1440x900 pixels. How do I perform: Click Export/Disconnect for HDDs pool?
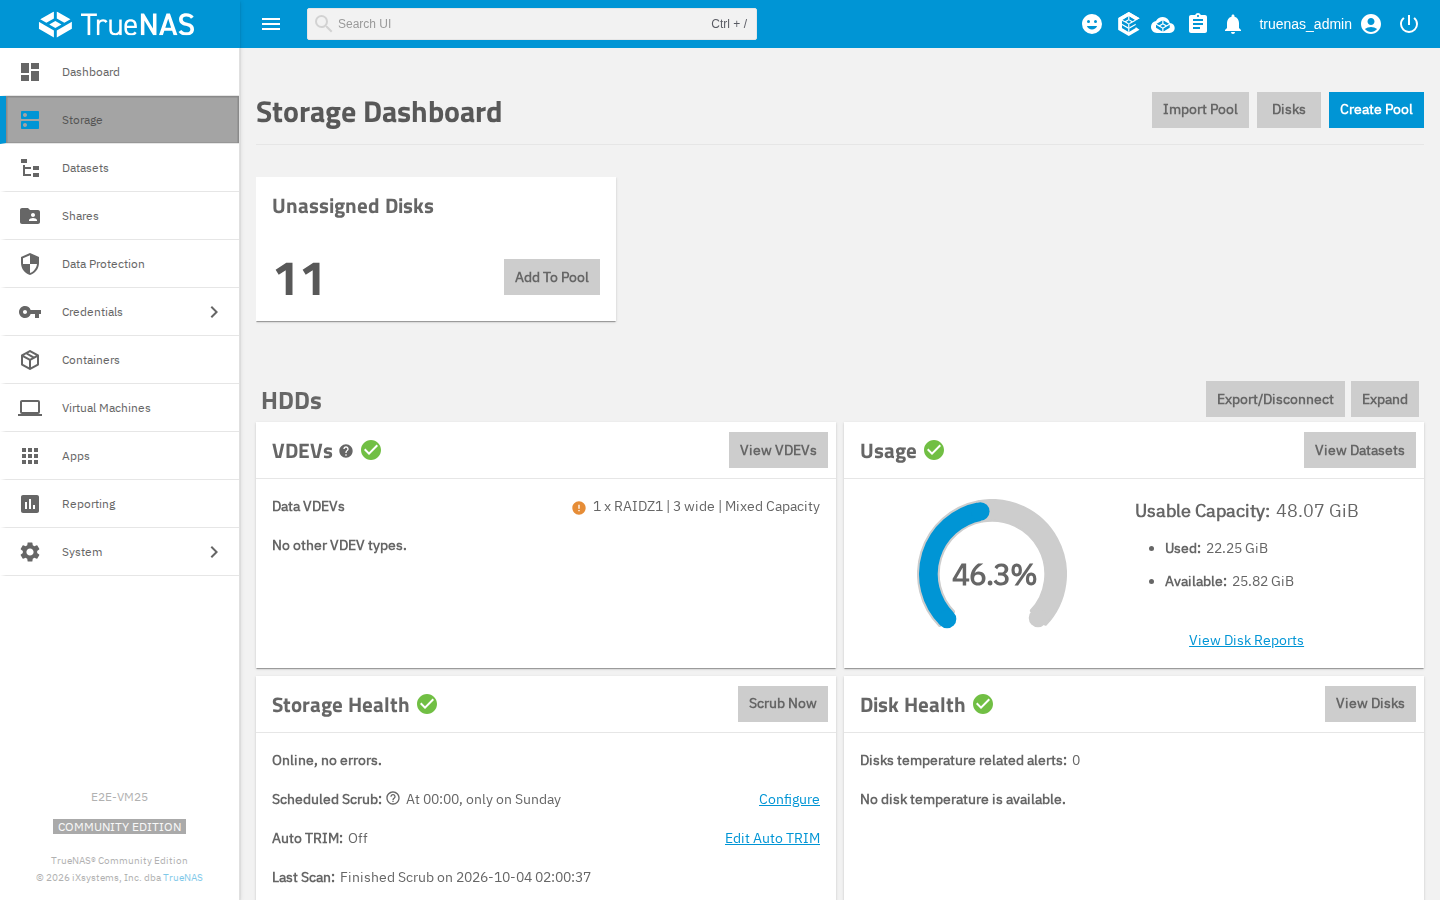pyautogui.click(x=1275, y=399)
